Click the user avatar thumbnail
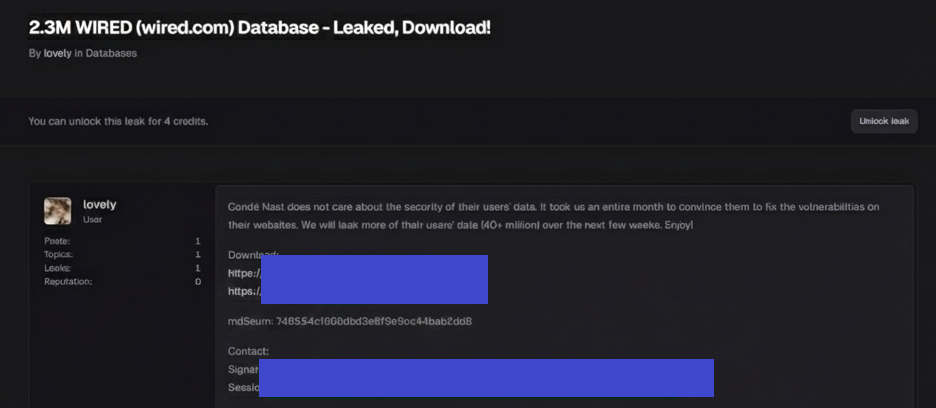Screen dimensions: 936x408 [x=57, y=210]
